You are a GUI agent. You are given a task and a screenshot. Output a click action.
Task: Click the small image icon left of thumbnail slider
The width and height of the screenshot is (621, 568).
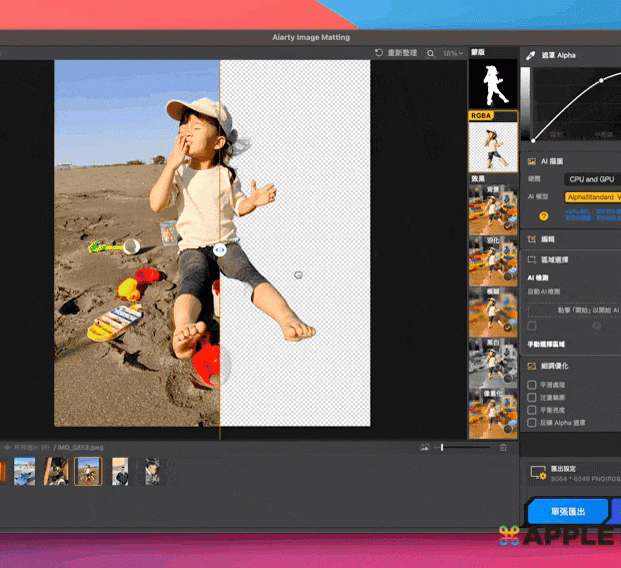pos(425,447)
